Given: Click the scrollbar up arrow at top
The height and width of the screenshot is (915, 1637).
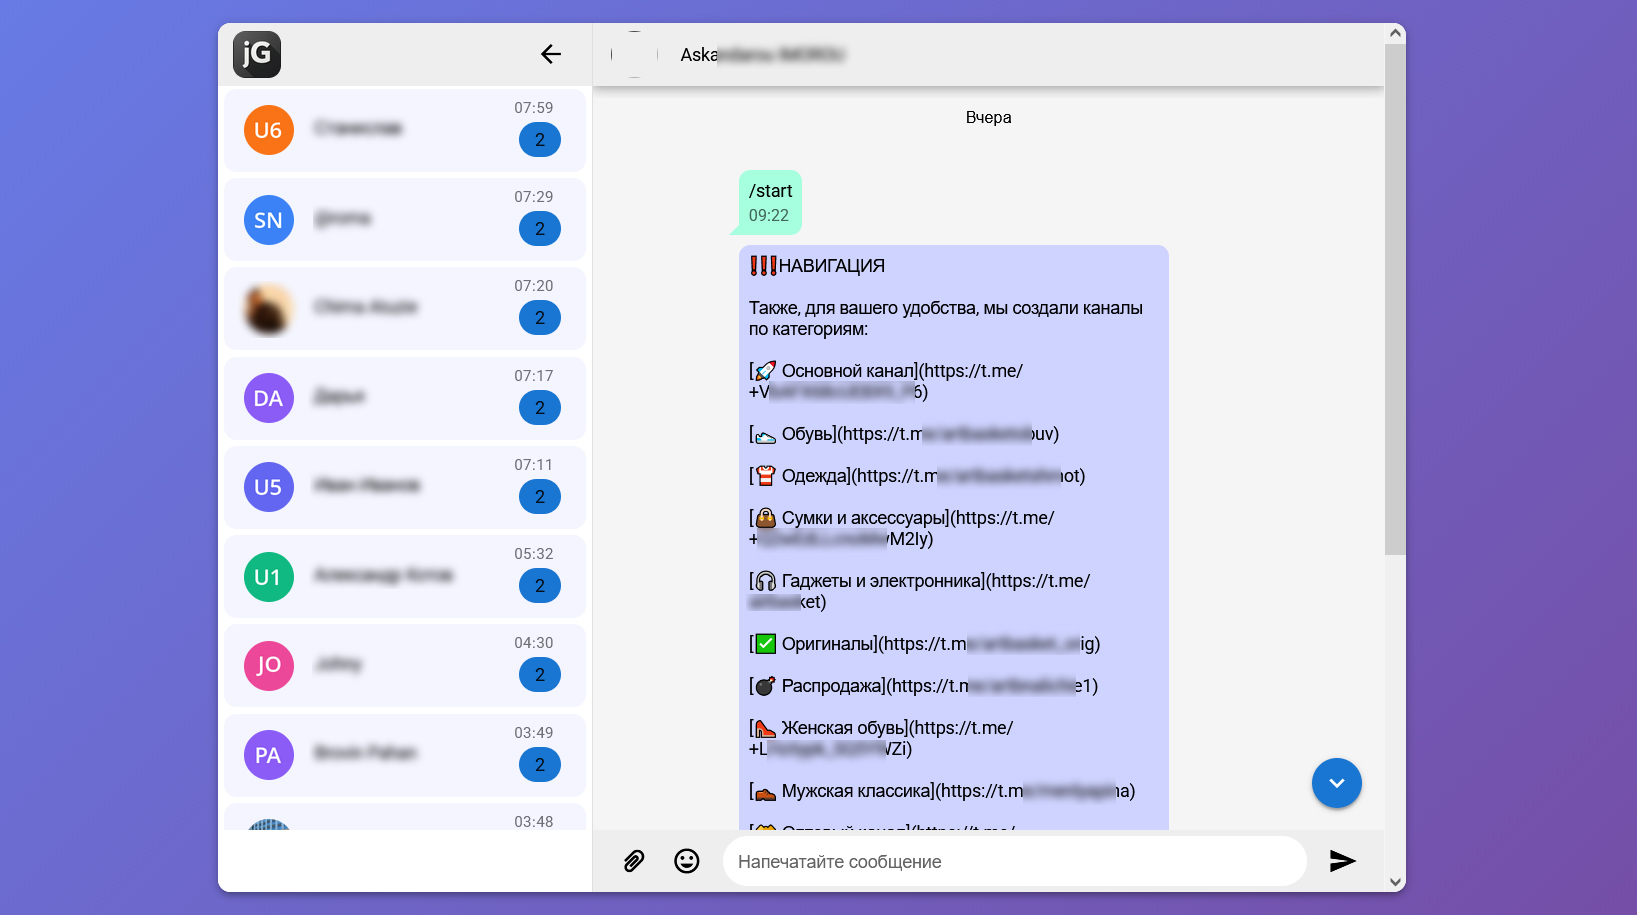Looking at the screenshot, I should tap(1395, 33).
